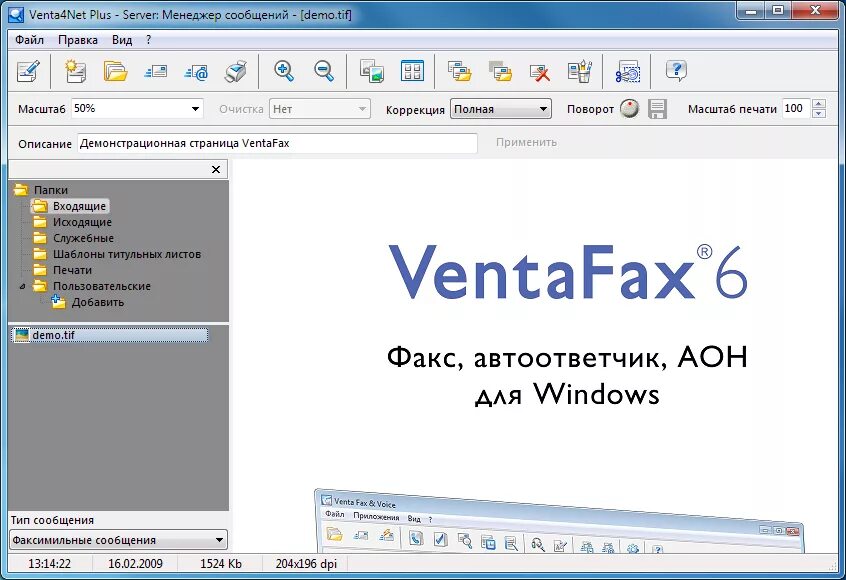Click the app icon in the title bar
The image size is (846, 580).
[17, 15]
